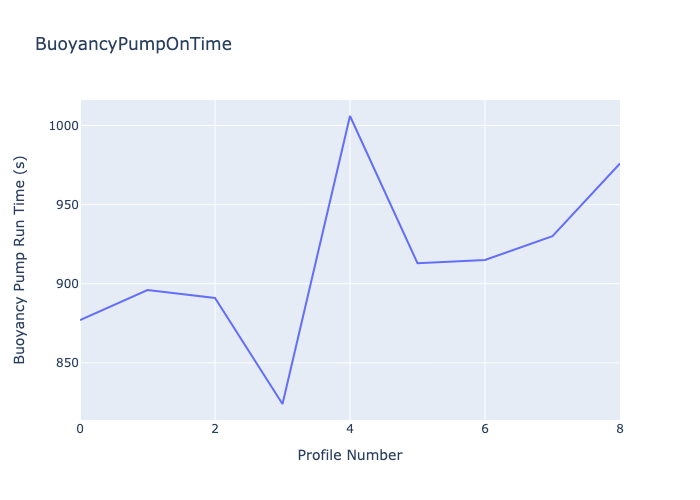Click the 0 x-axis tick label
700x500 pixels.
pyautogui.click(x=81, y=429)
